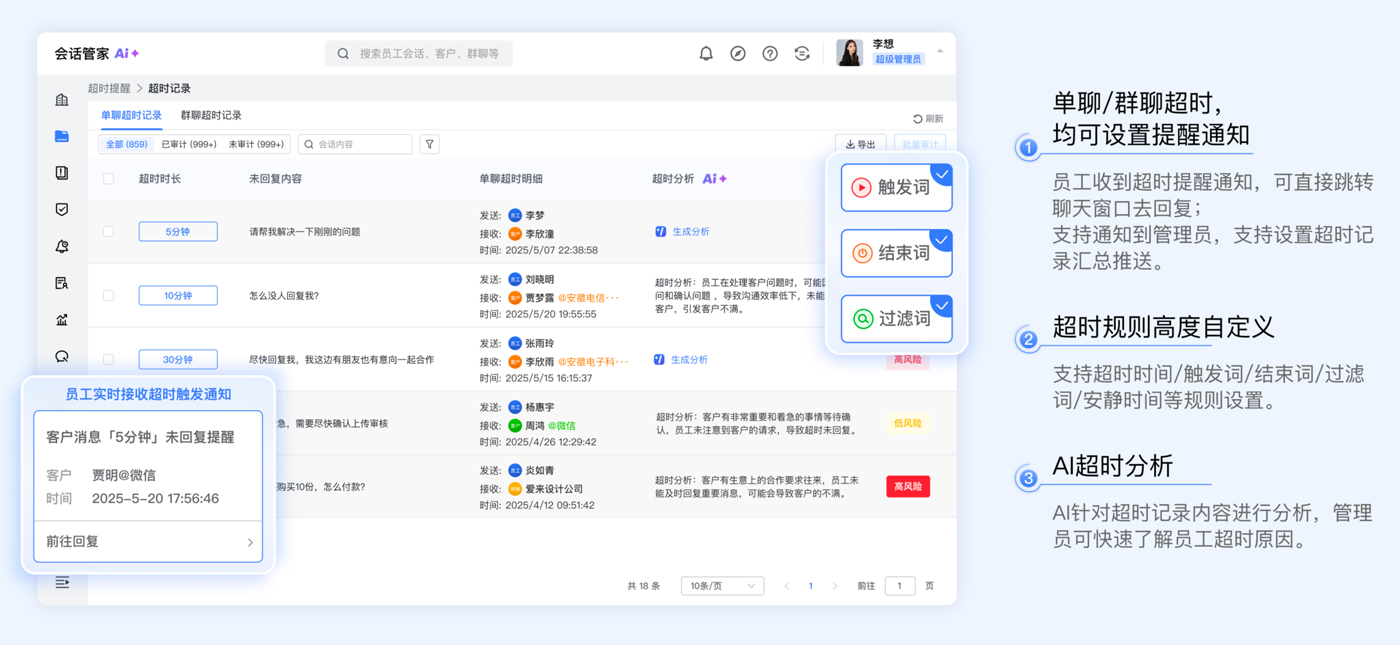The width and height of the screenshot is (1400, 645).
Task: Check the 5分钟 row checkbox
Action: pos(109,231)
